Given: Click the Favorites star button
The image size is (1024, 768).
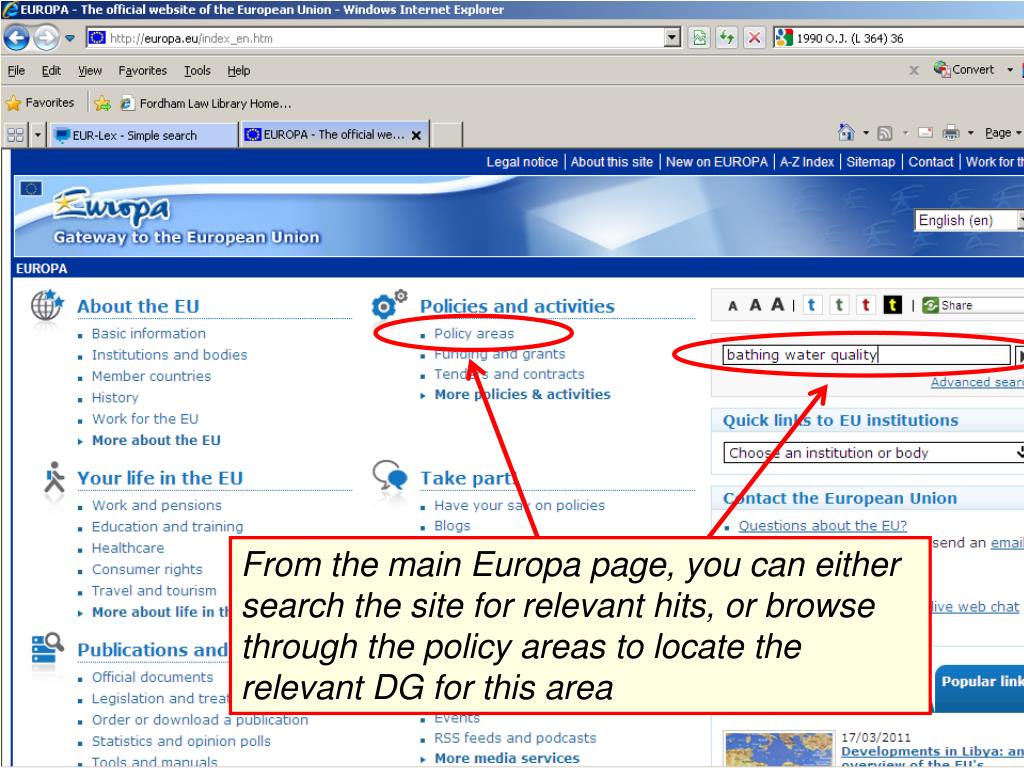Looking at the screenshot, I should coord(40,103).
